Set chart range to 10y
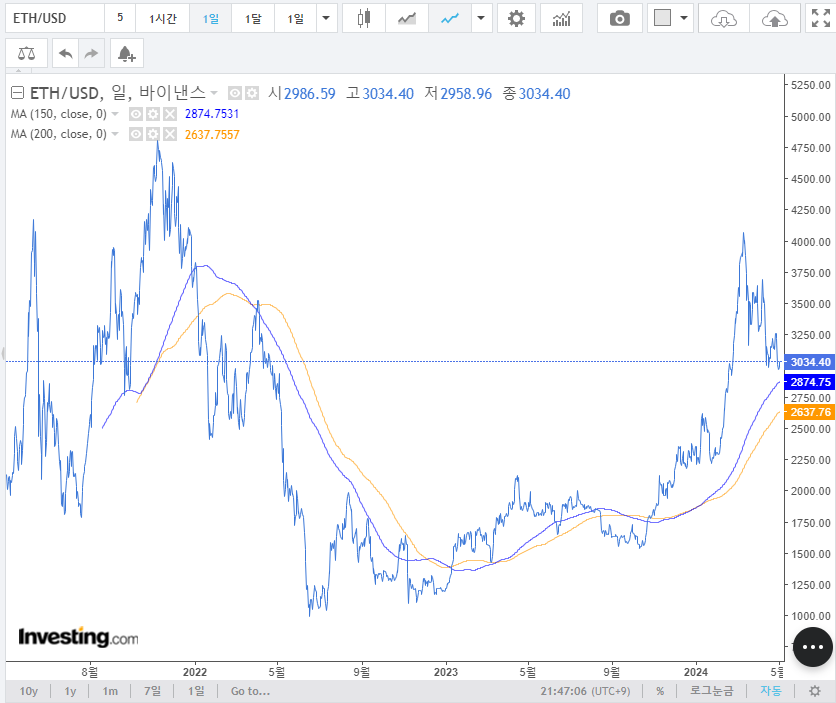 coord(29,691)
